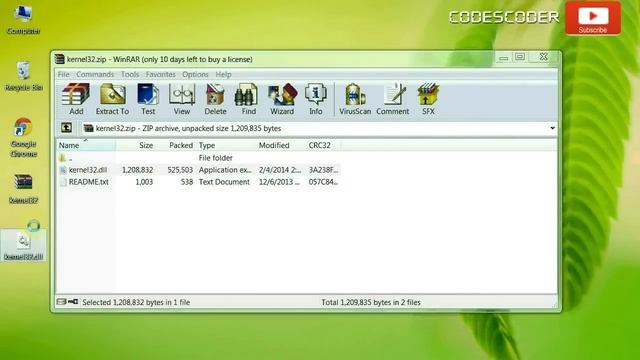Select the Recycle Bin desktop icon
Image resolution: width=640 pixels, height=360 pixels.
[23, 77]
